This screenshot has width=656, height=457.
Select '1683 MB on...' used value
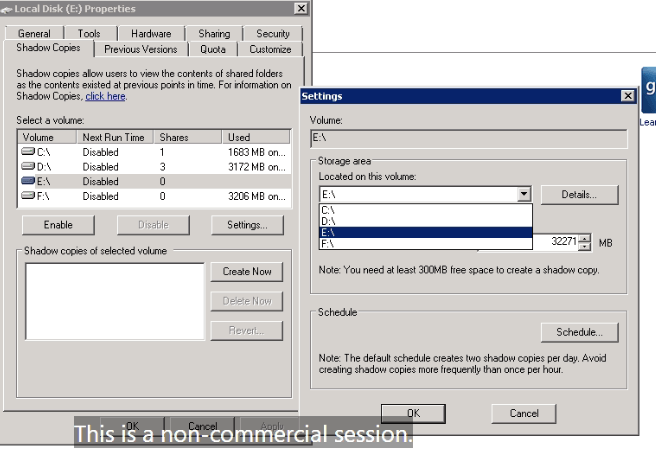point(257,152)
